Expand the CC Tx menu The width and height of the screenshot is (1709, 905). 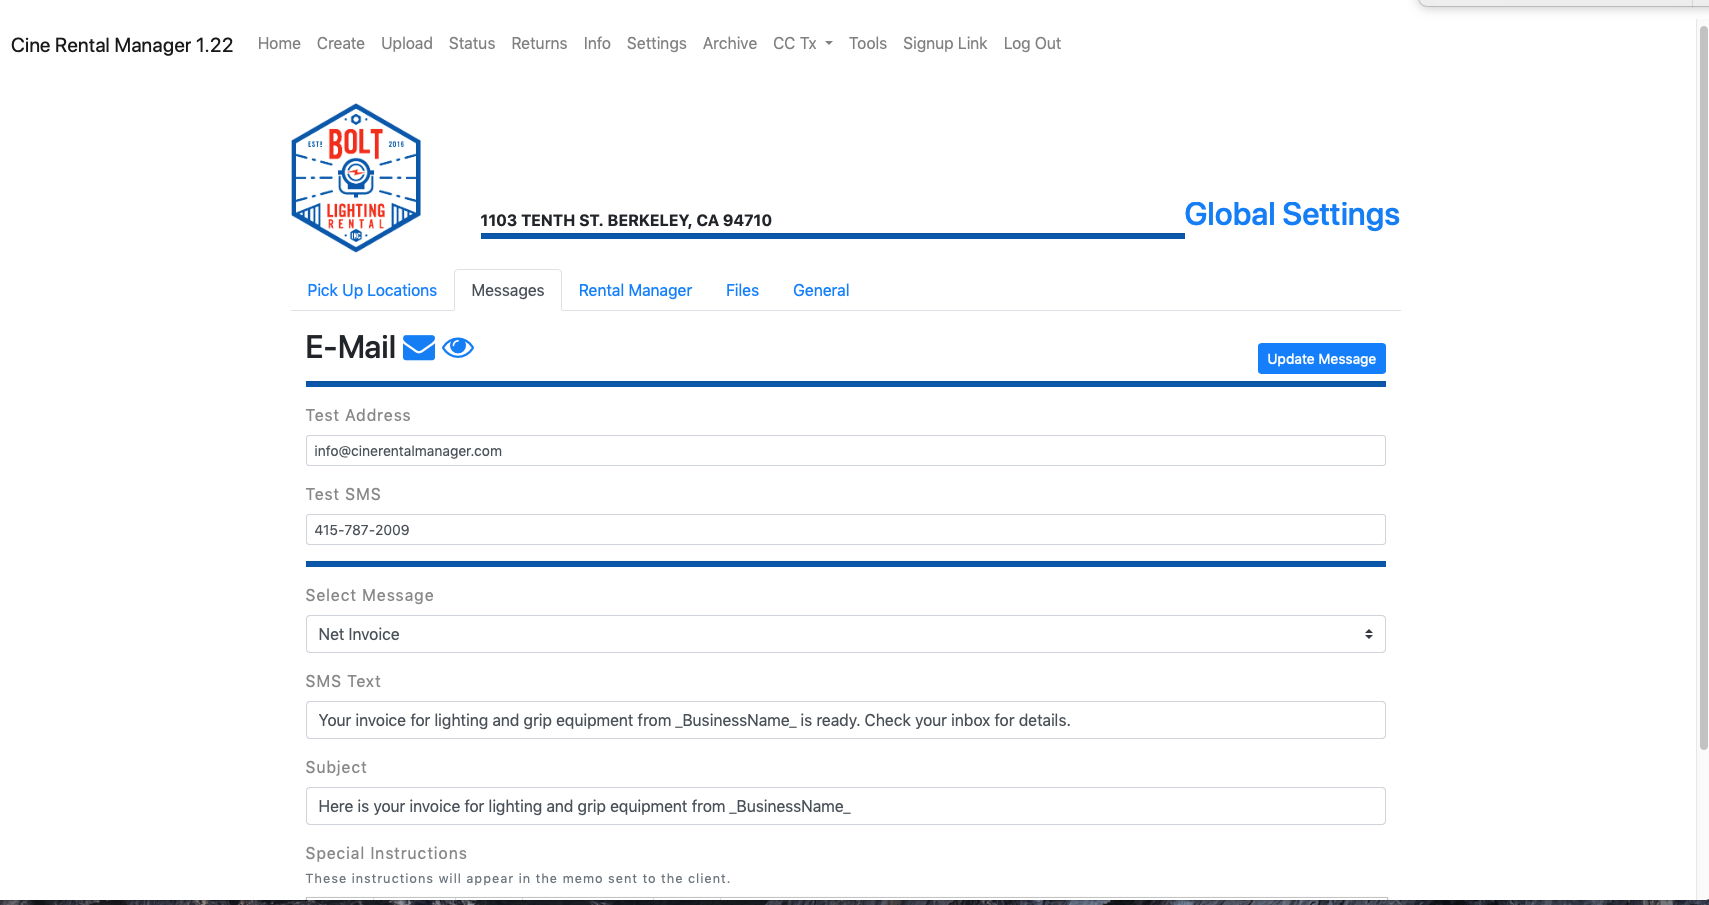[x=802, y=44]
